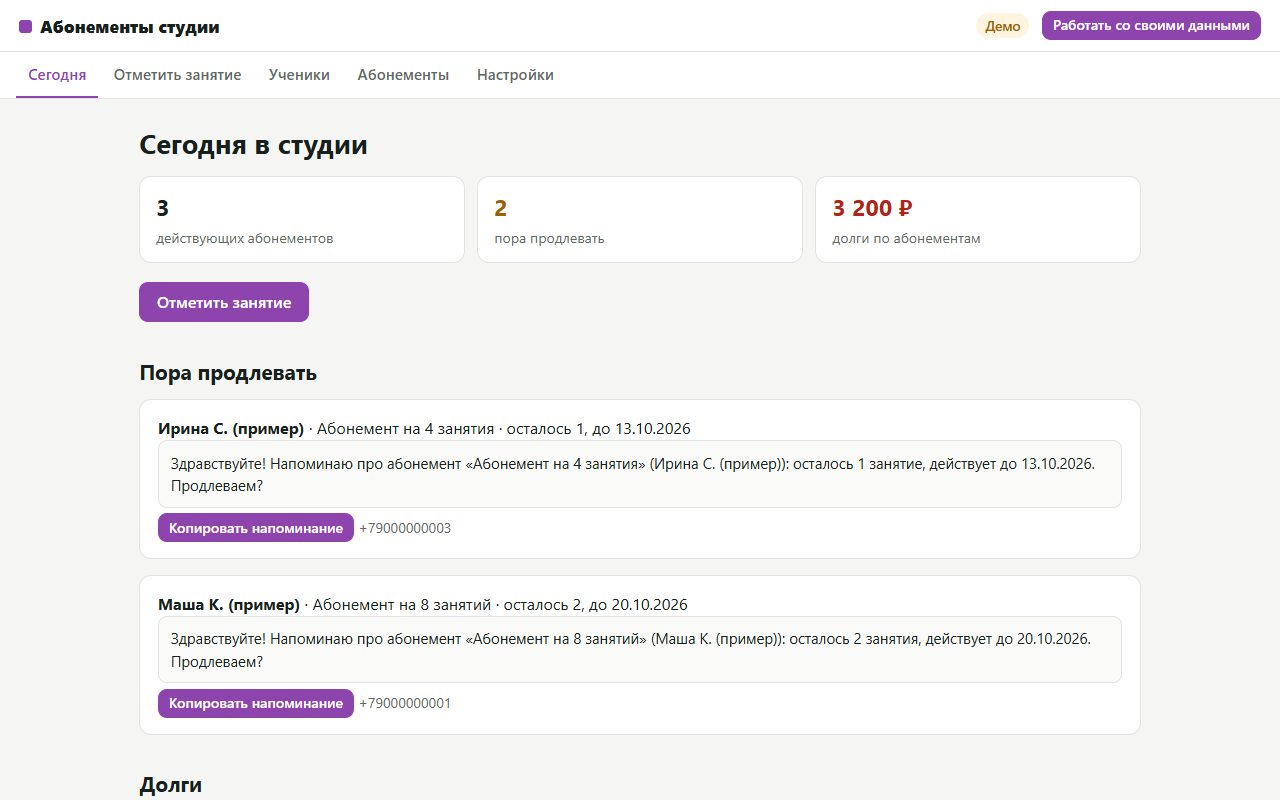Switch to the Отметить занятие tab
Image resolution: width=1280 pixels, height=800 pixels.
click(177, 75)
